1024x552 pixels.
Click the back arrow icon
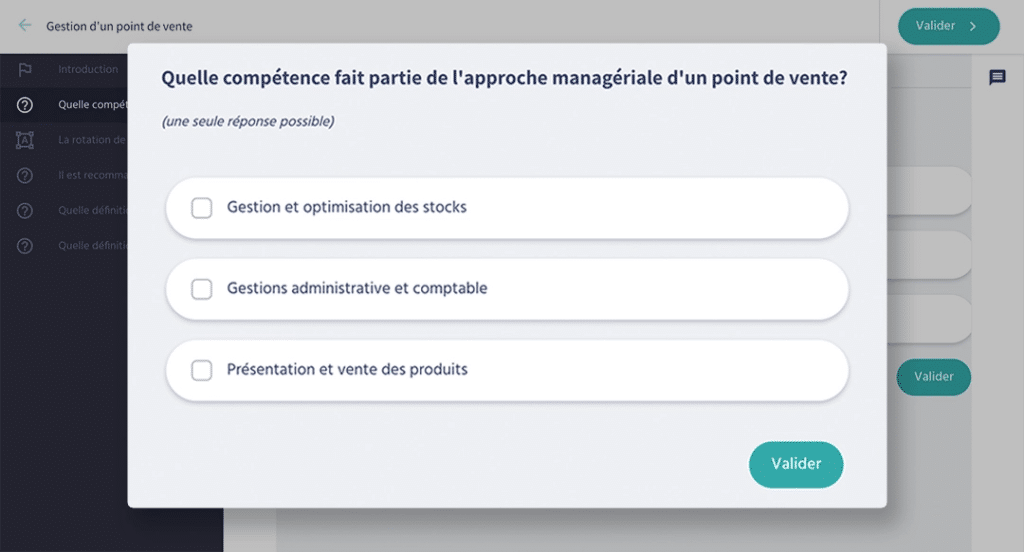[x=25, y=25]
